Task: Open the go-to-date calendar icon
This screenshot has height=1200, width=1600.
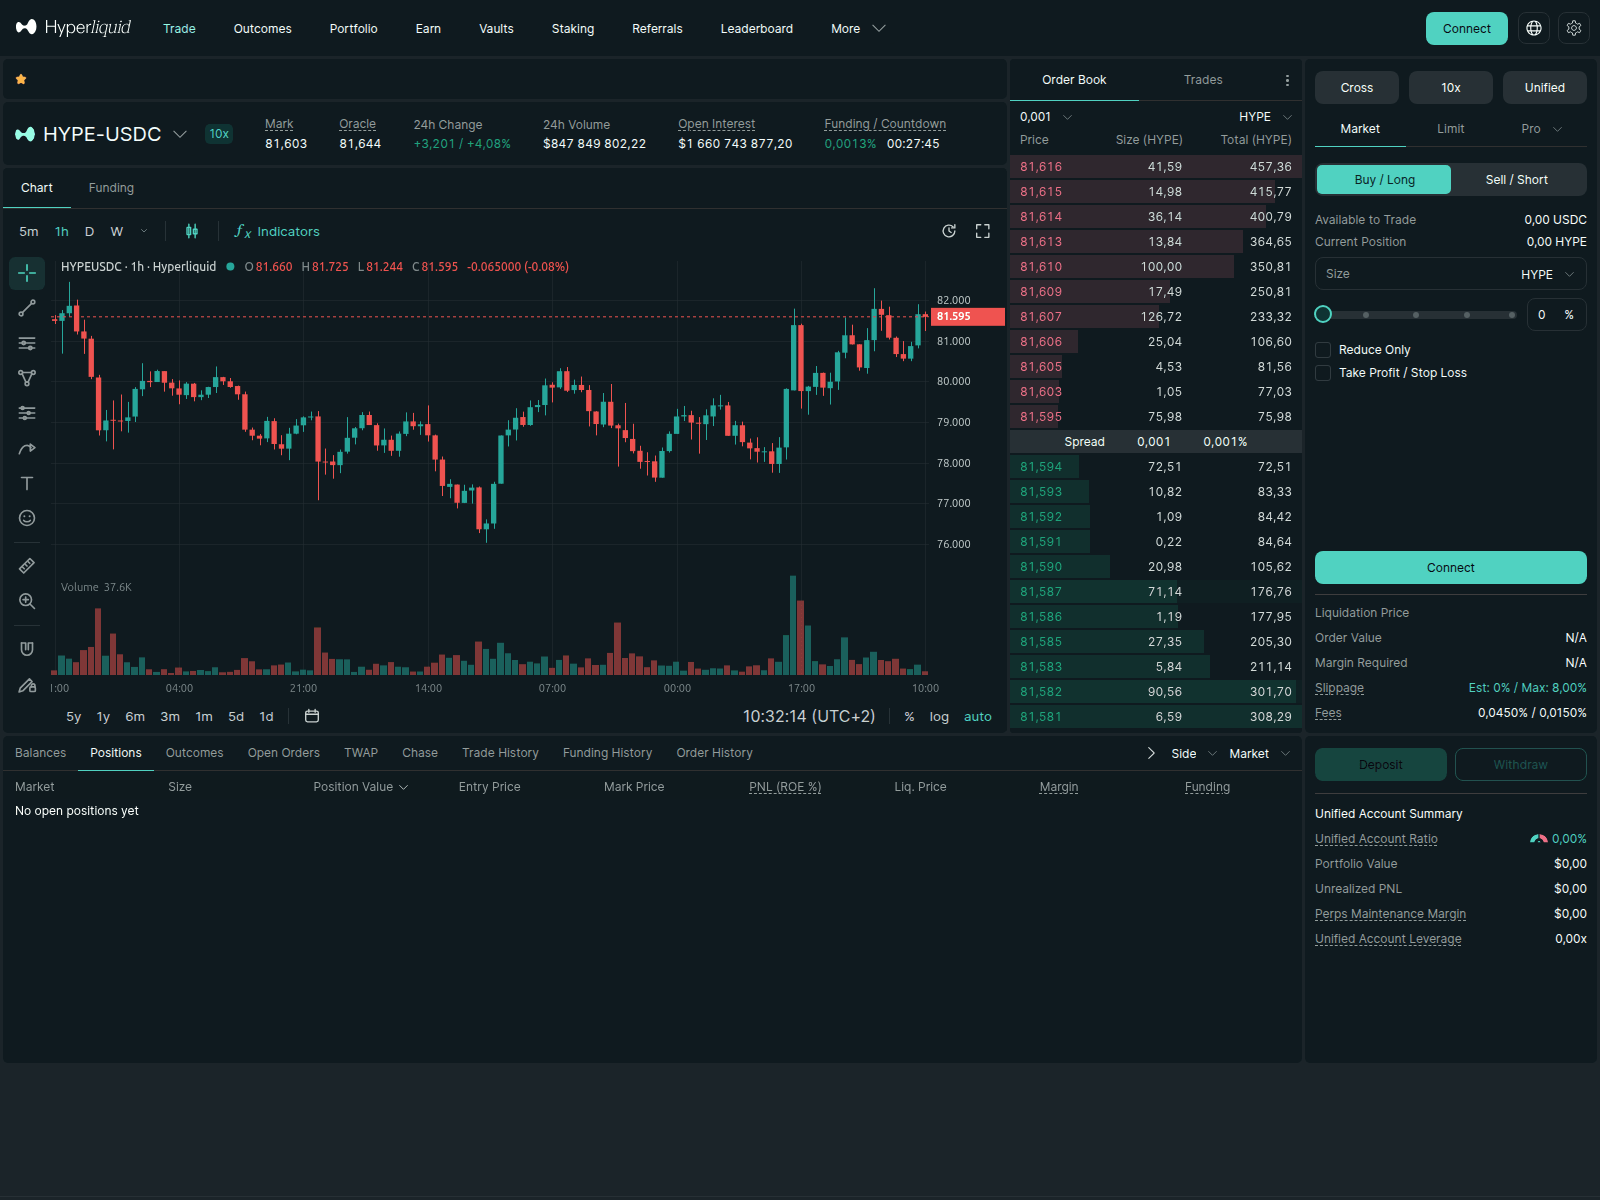Action: (x=312, y=716)
